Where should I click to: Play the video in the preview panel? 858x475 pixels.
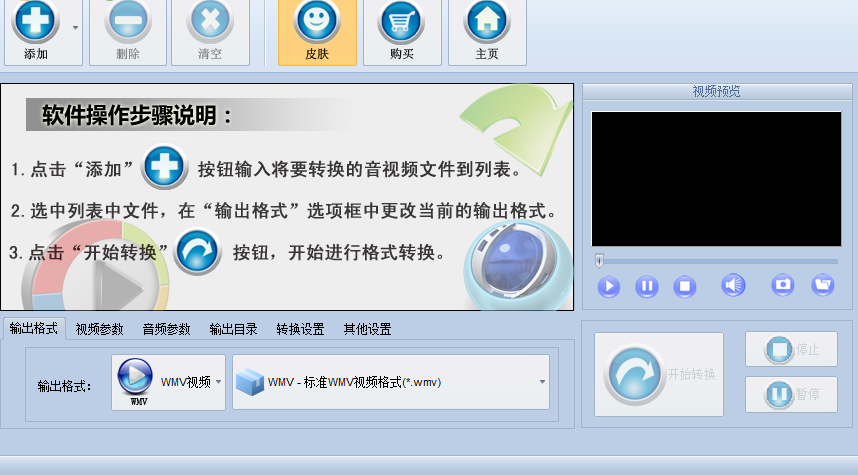608,286
